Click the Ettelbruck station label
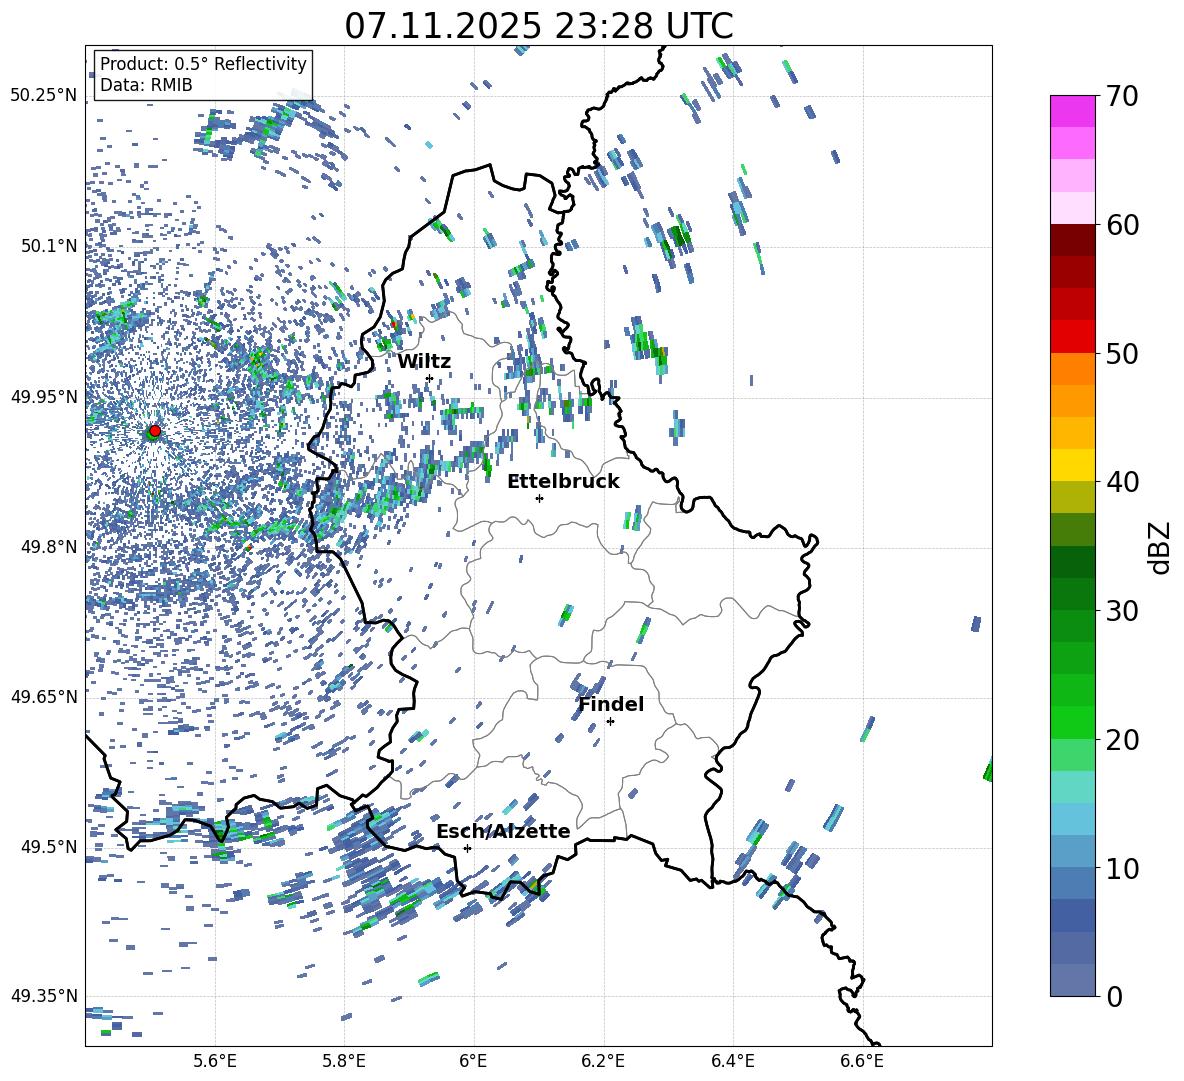1184x1081 pixels. point(563,481)
